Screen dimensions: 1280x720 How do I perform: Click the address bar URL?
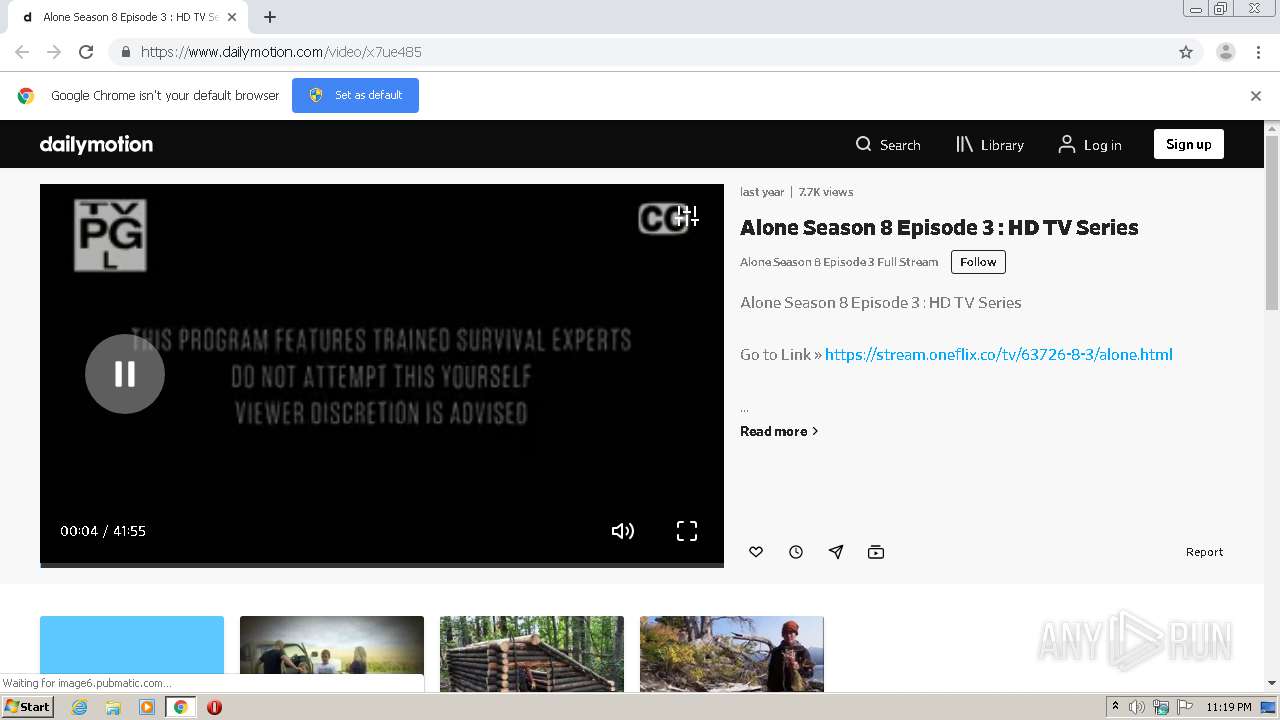[281, 52]
